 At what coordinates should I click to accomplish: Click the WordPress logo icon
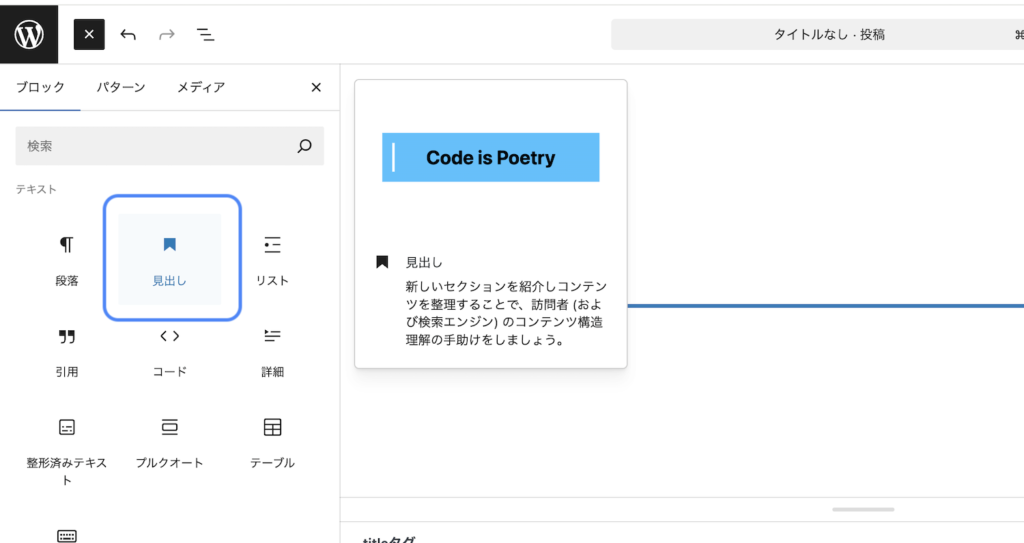[x=29, y=35]
